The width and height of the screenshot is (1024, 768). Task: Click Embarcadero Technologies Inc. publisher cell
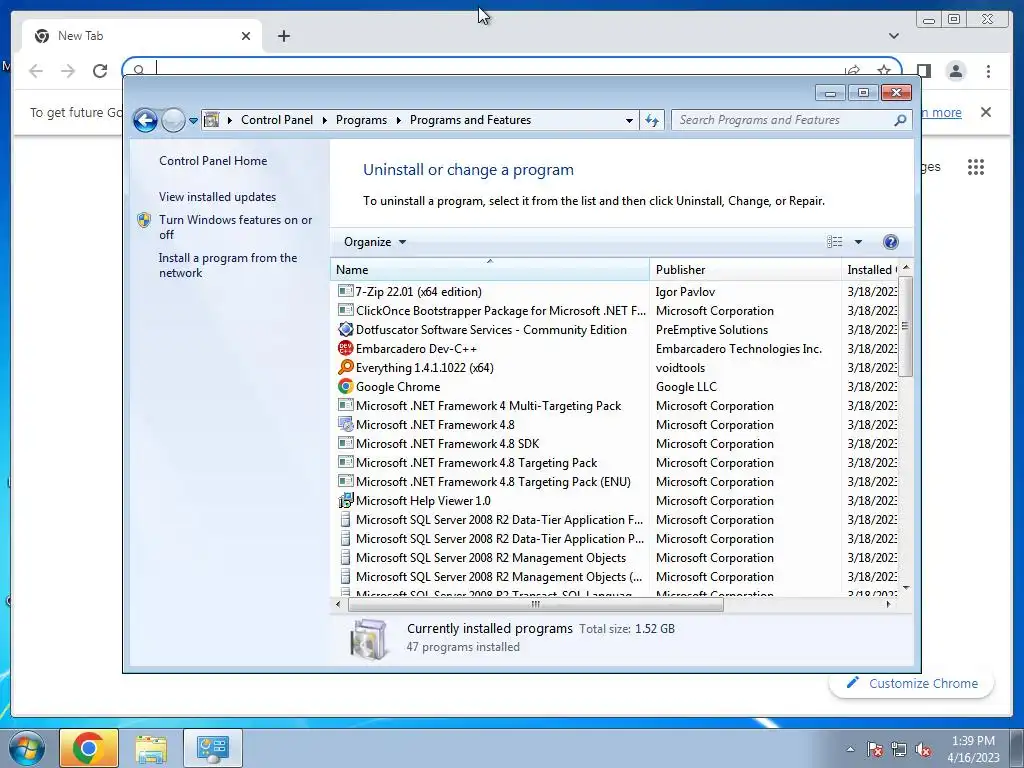(x=739, y=349)
